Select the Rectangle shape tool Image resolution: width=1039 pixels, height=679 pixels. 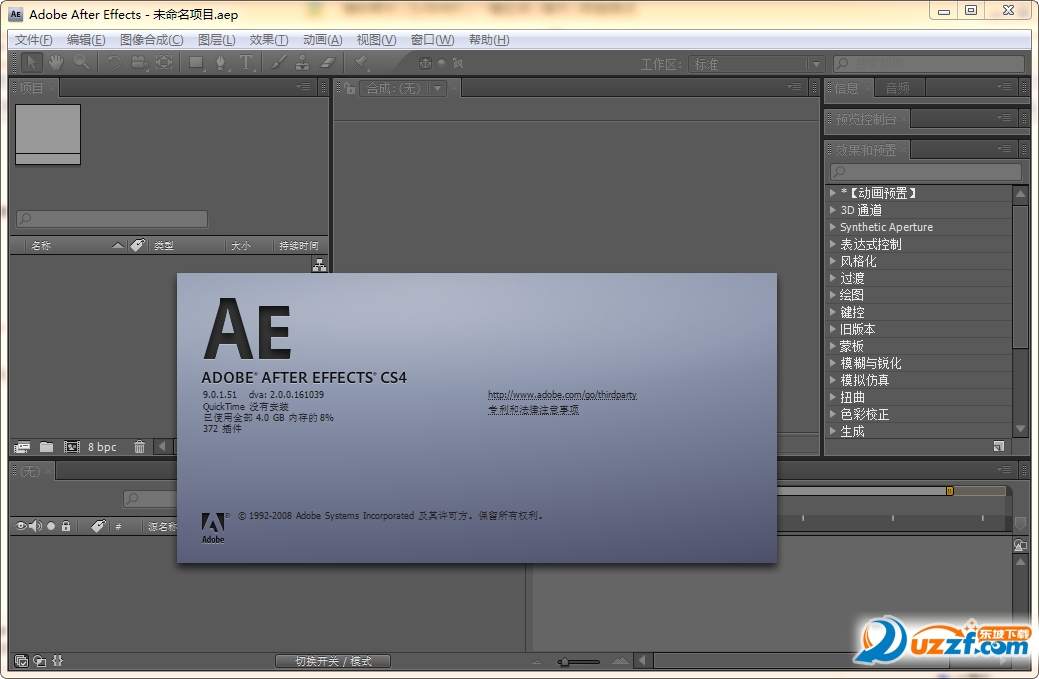(x=195, y=63)
